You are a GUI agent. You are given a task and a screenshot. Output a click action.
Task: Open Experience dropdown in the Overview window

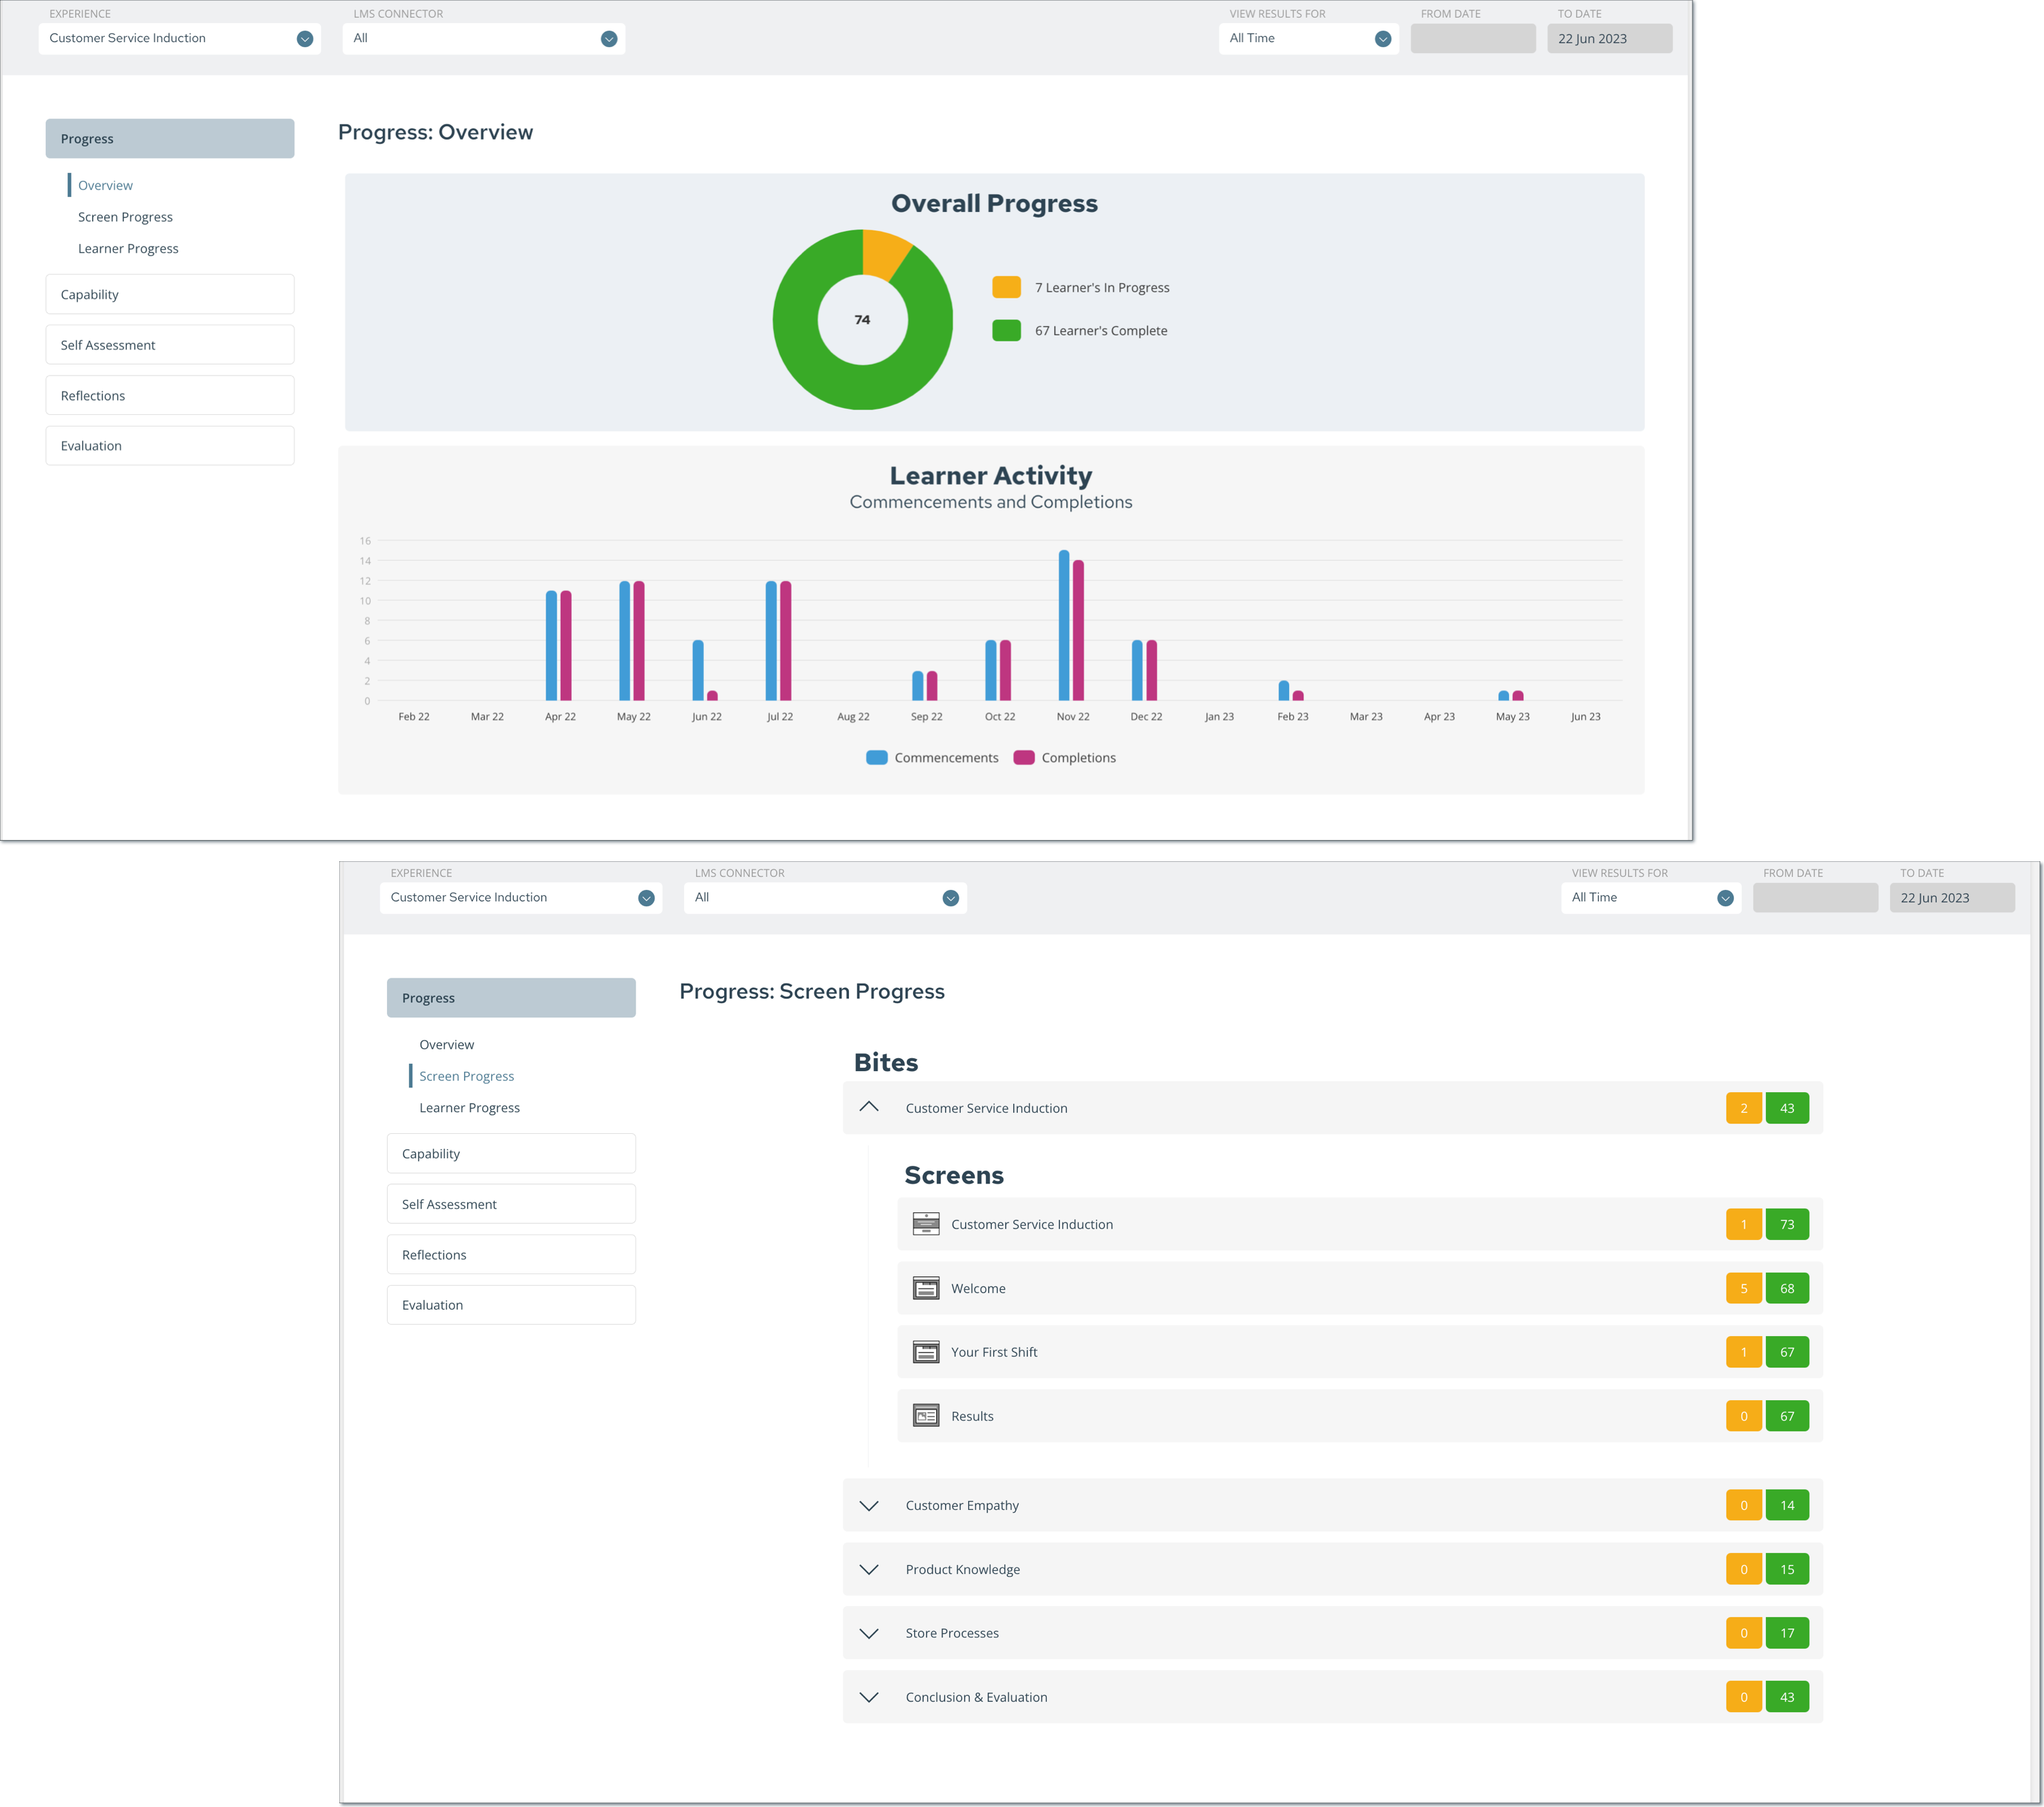point(180,39)
